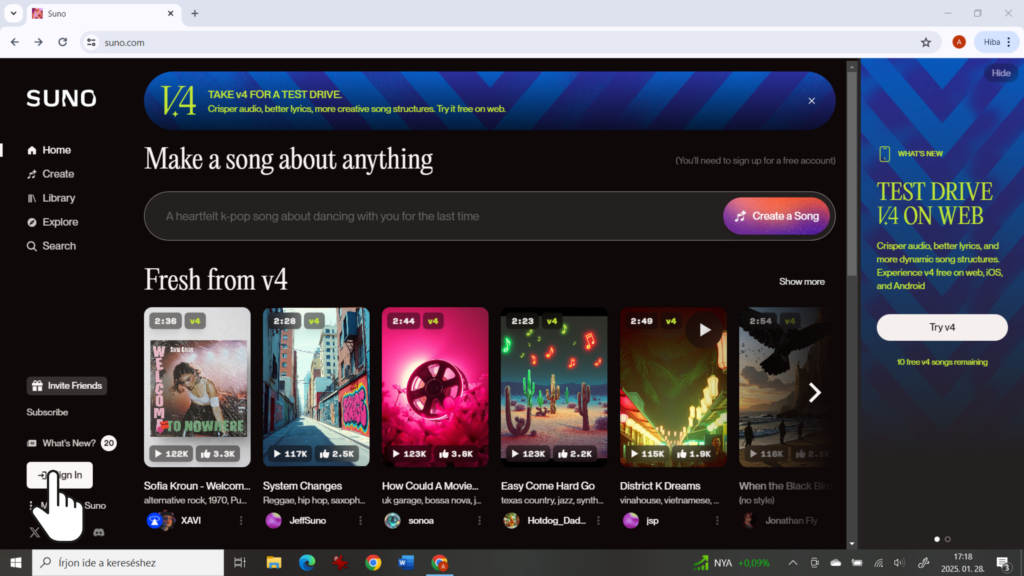Select the second carousel dot in promo panel
The height and width of the screenshot is (576, 1024).
(x=948, y=539)
